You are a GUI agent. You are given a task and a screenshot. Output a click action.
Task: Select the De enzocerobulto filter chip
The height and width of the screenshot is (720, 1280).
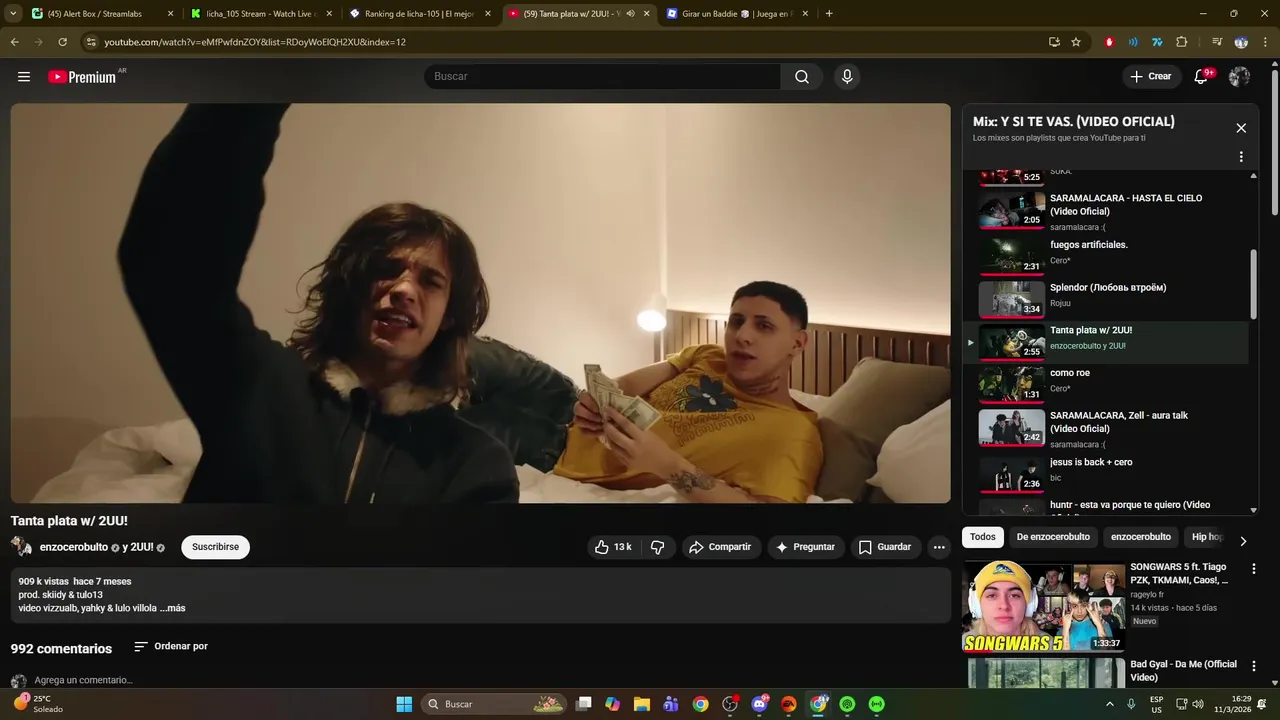[1053, 537]
